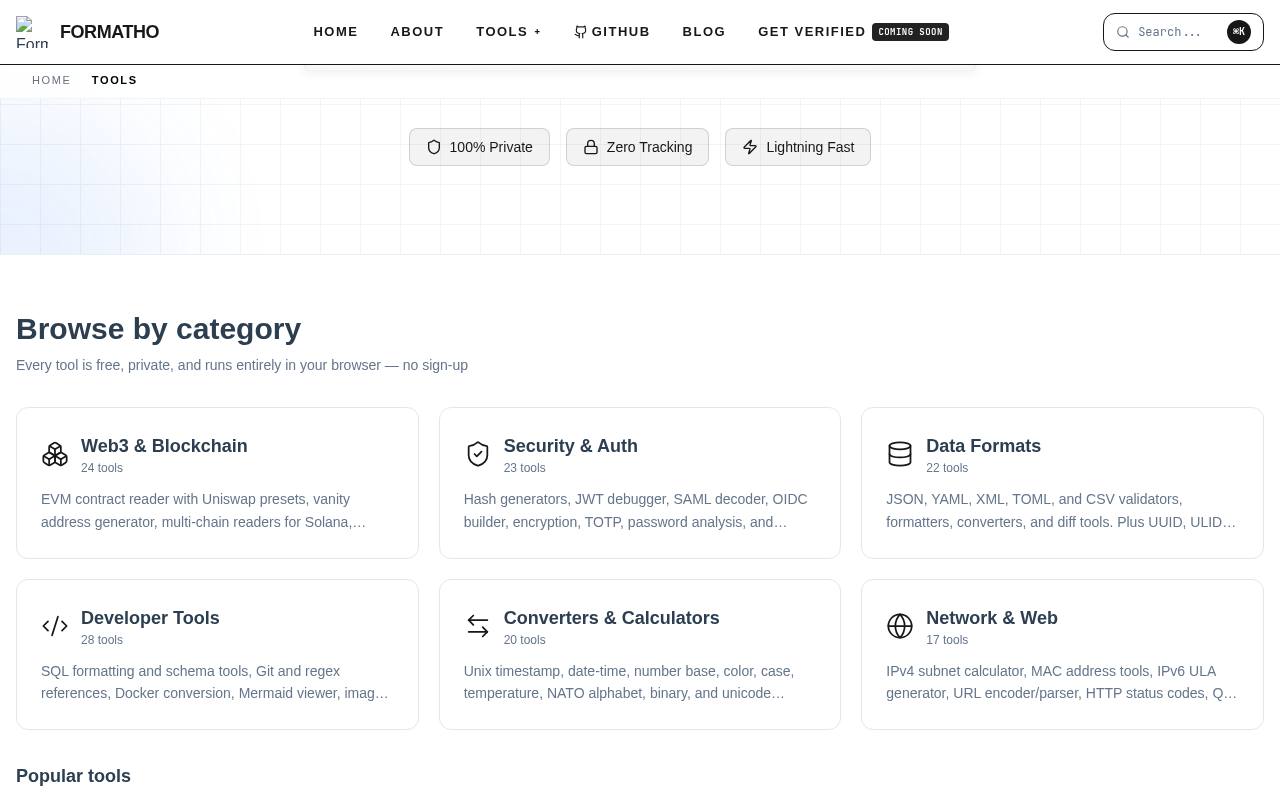Open the Home nav item
The height and width of the screenshot is (800, 1280).
tap(336, 32)
